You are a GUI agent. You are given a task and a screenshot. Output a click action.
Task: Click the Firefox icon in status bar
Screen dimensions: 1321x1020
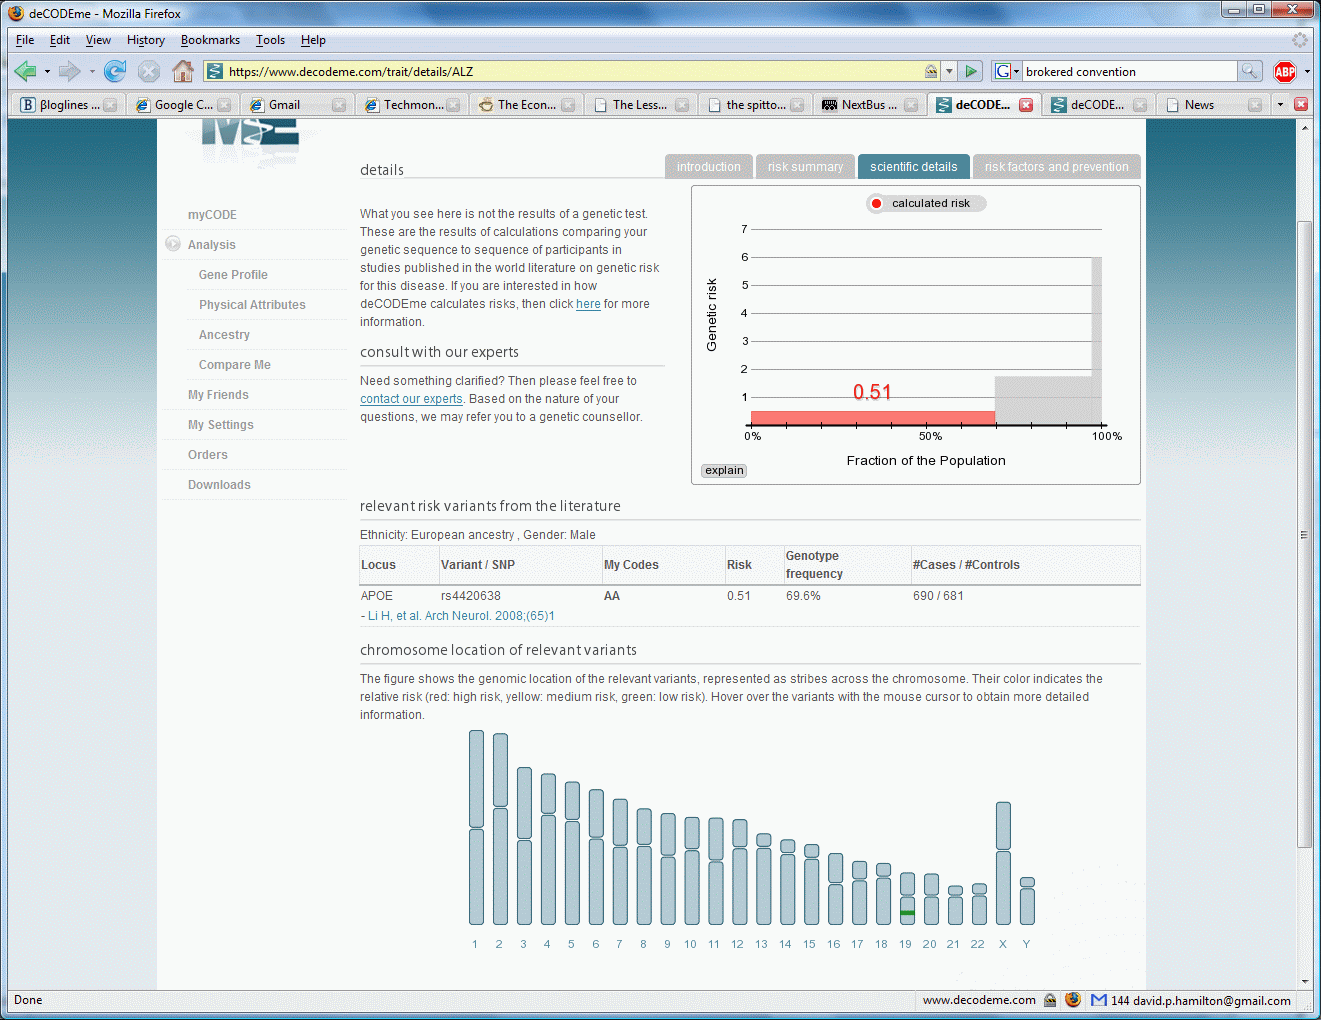pos(1073,1000)
